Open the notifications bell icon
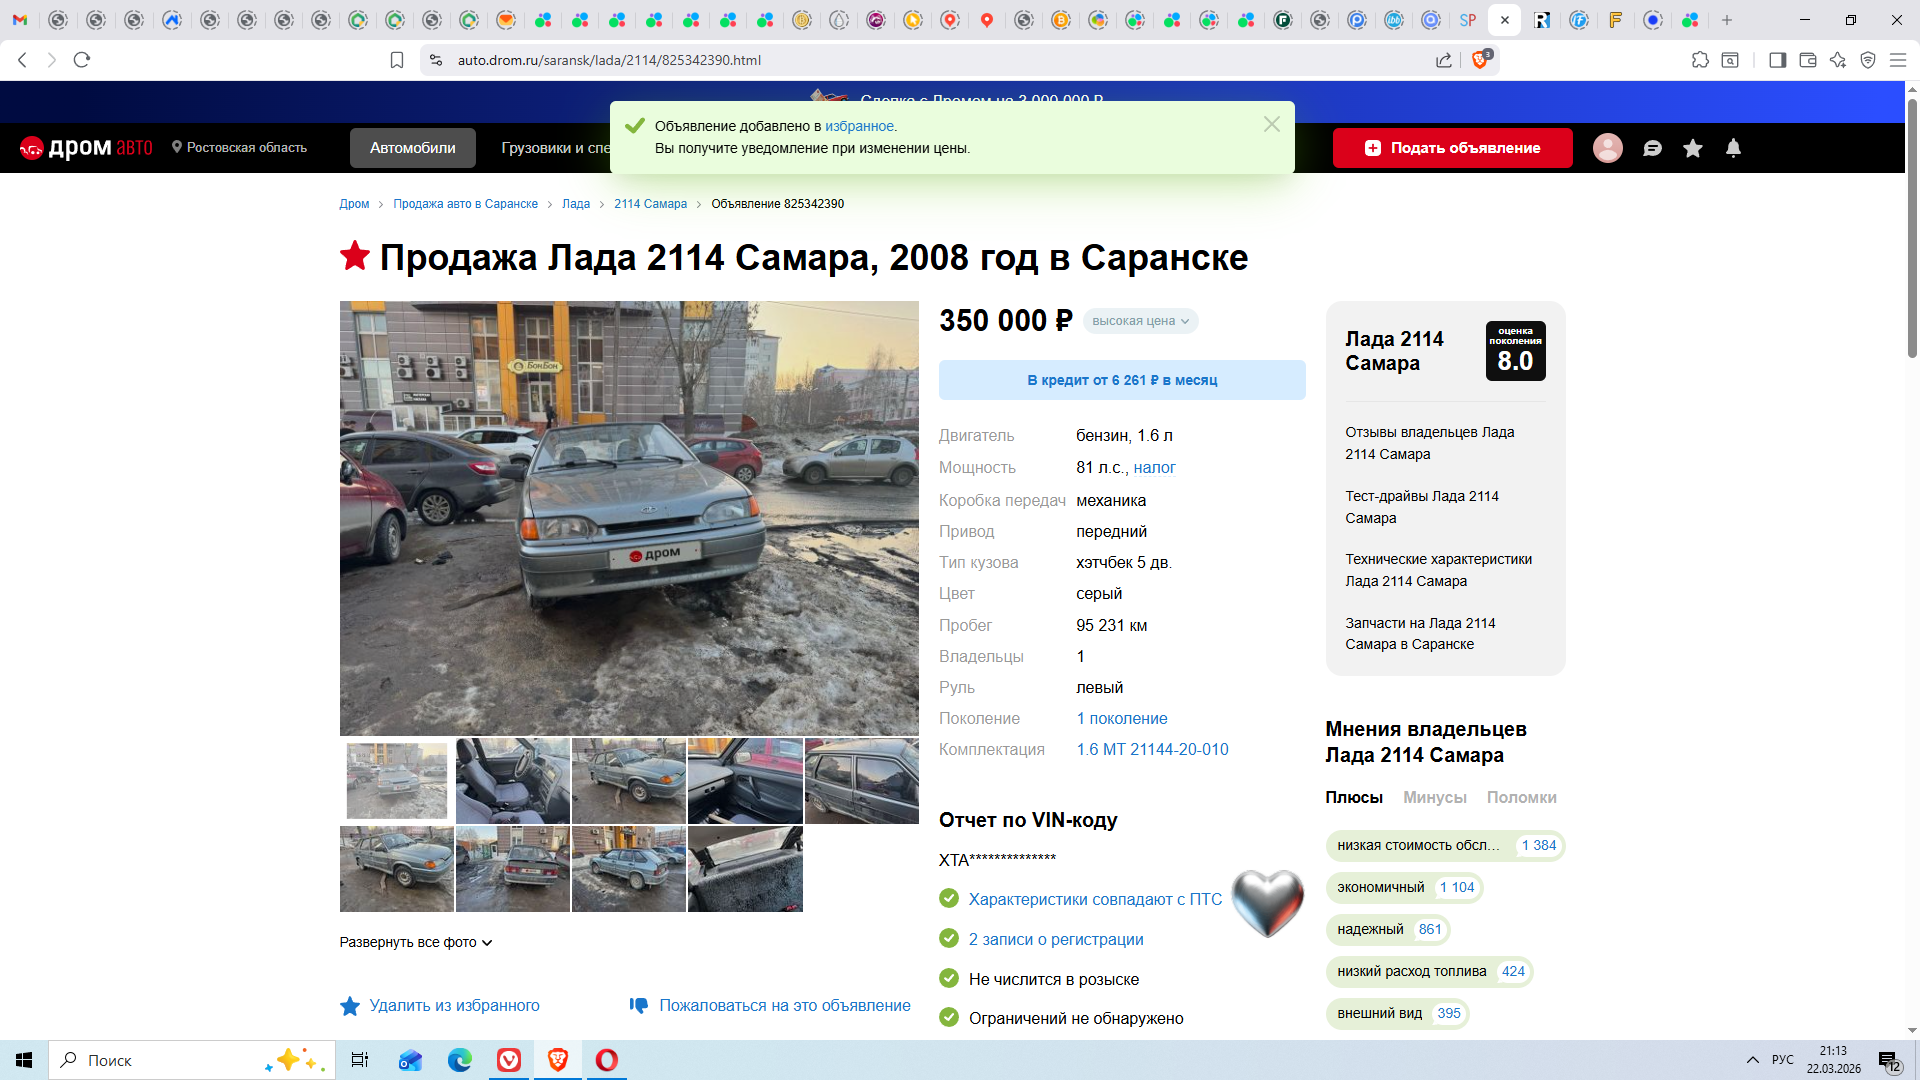Viewport: 1920px width, 1080px height. (1733, 148)
